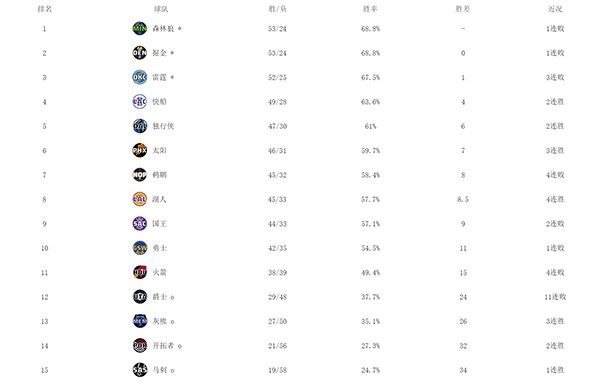Click the Pelicans NOP team logo

140,175
